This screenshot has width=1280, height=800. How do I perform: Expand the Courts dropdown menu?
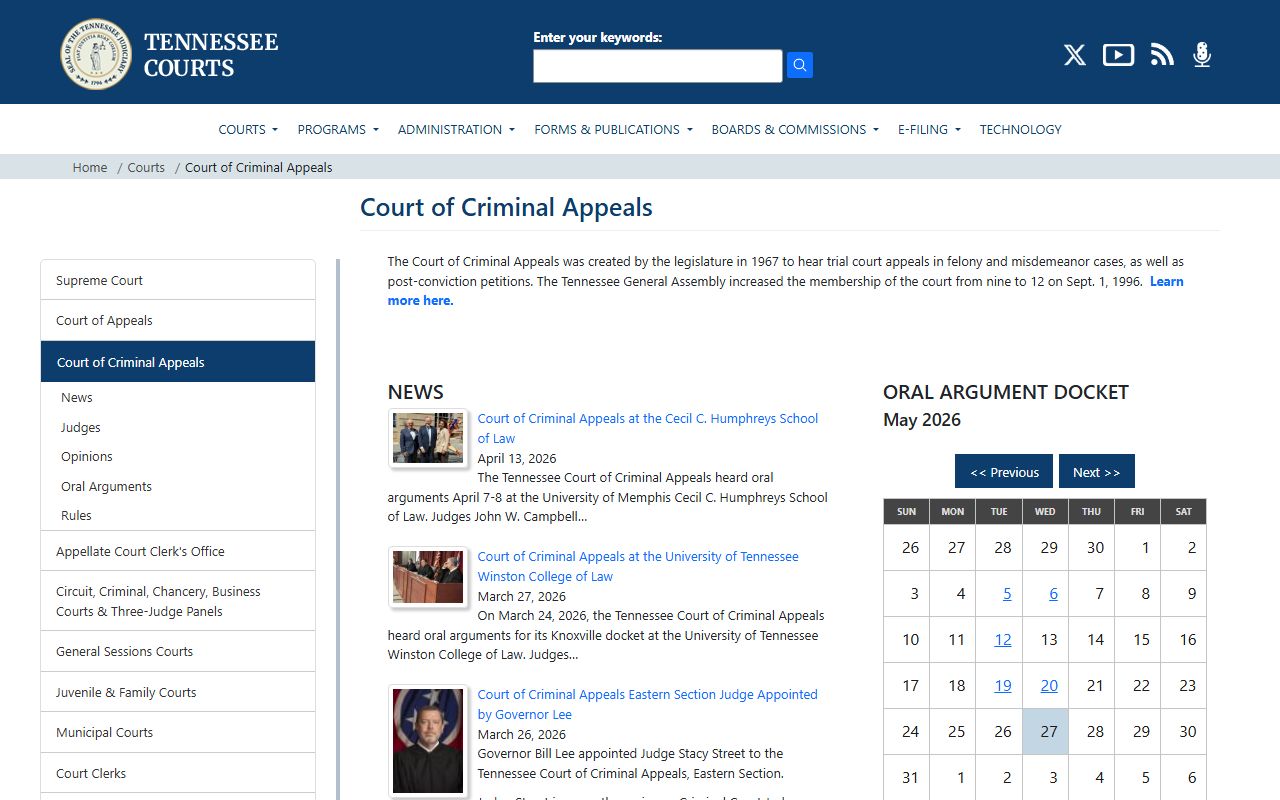pyautogui.click(x=248, y=129)
